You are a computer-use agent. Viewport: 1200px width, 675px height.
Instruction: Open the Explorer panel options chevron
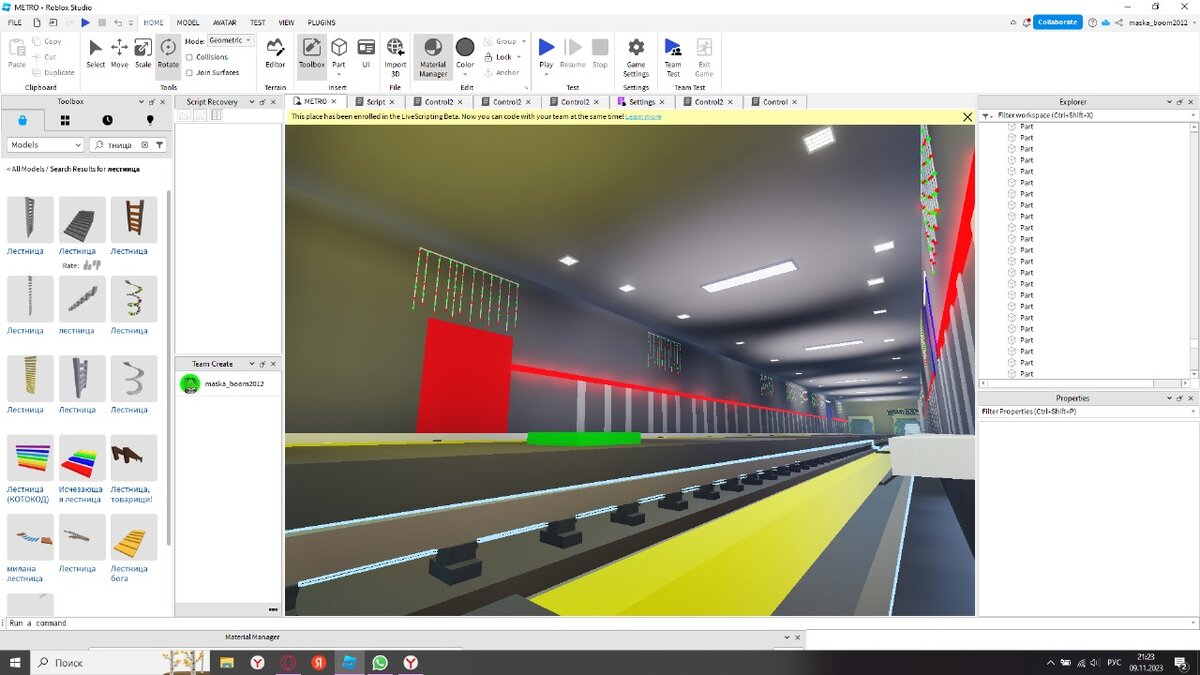coord(1169,102)
